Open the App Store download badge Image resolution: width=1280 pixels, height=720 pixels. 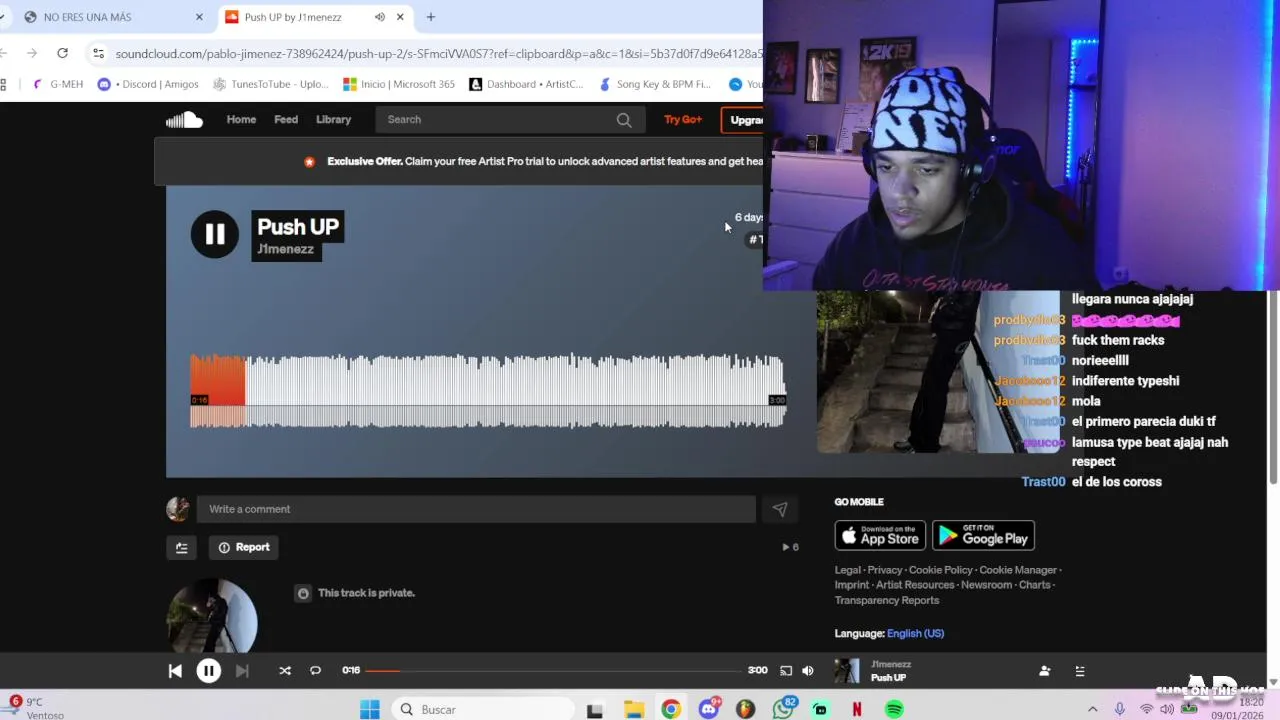(x=880, y=535)
